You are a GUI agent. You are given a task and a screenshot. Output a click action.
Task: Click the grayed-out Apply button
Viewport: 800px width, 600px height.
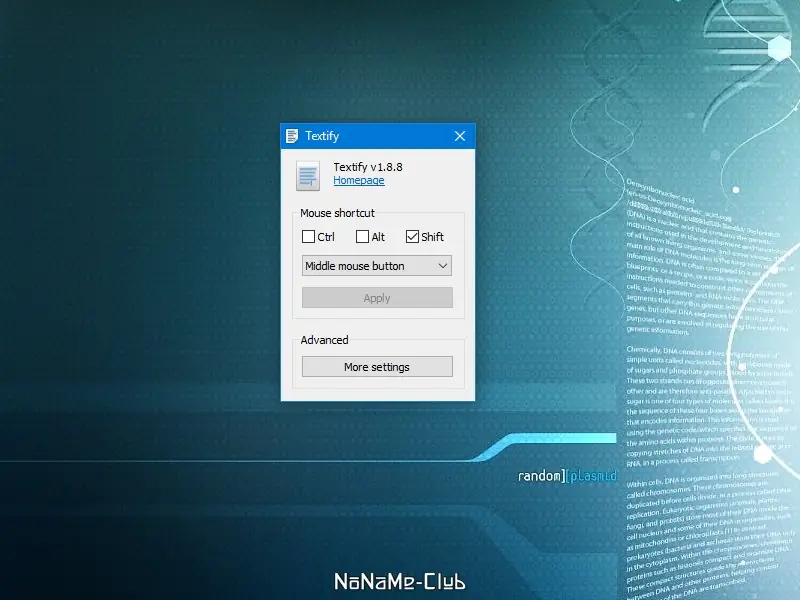(377, 298)
